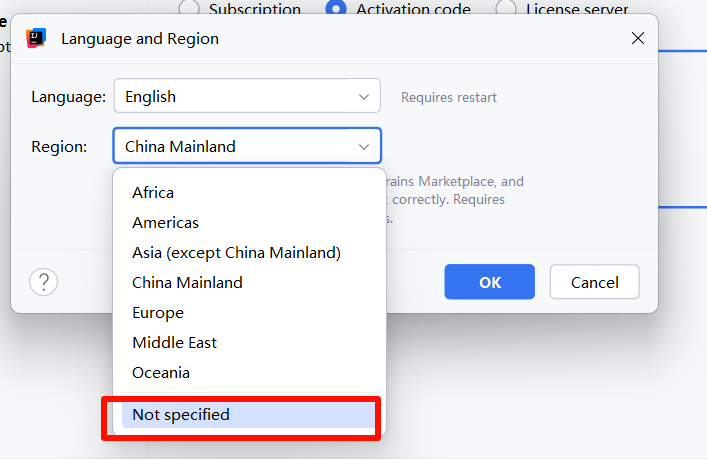Collapse the Region dropdown arrow

click(x=363, y=147)
